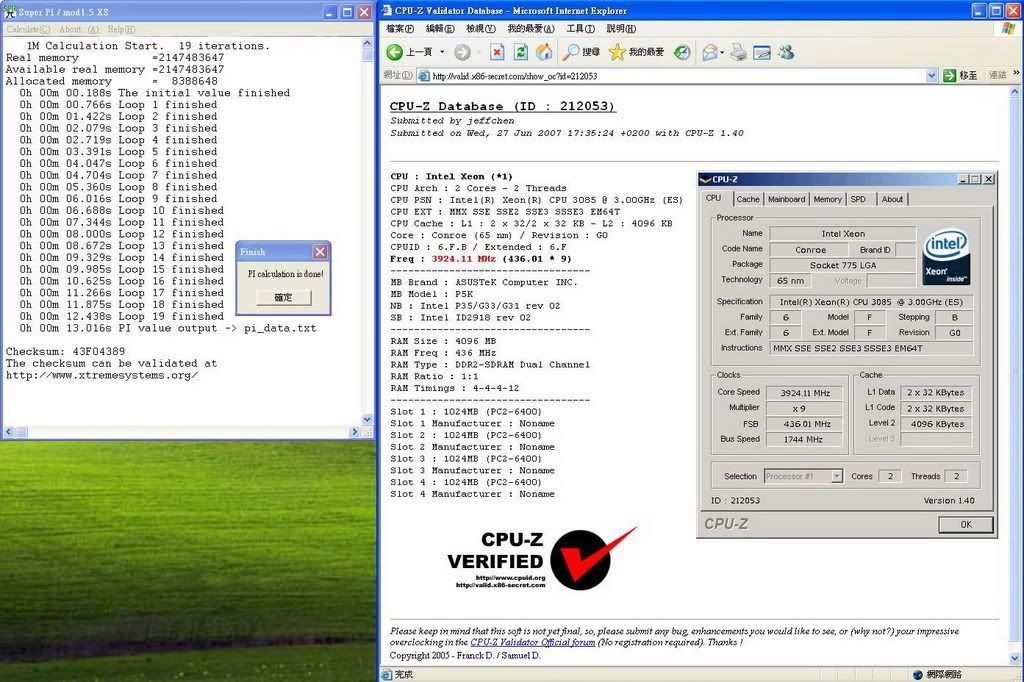Expand the address bar URL dropdown
The width and height of the screenshot is (1024, 682).
(931, 75)
